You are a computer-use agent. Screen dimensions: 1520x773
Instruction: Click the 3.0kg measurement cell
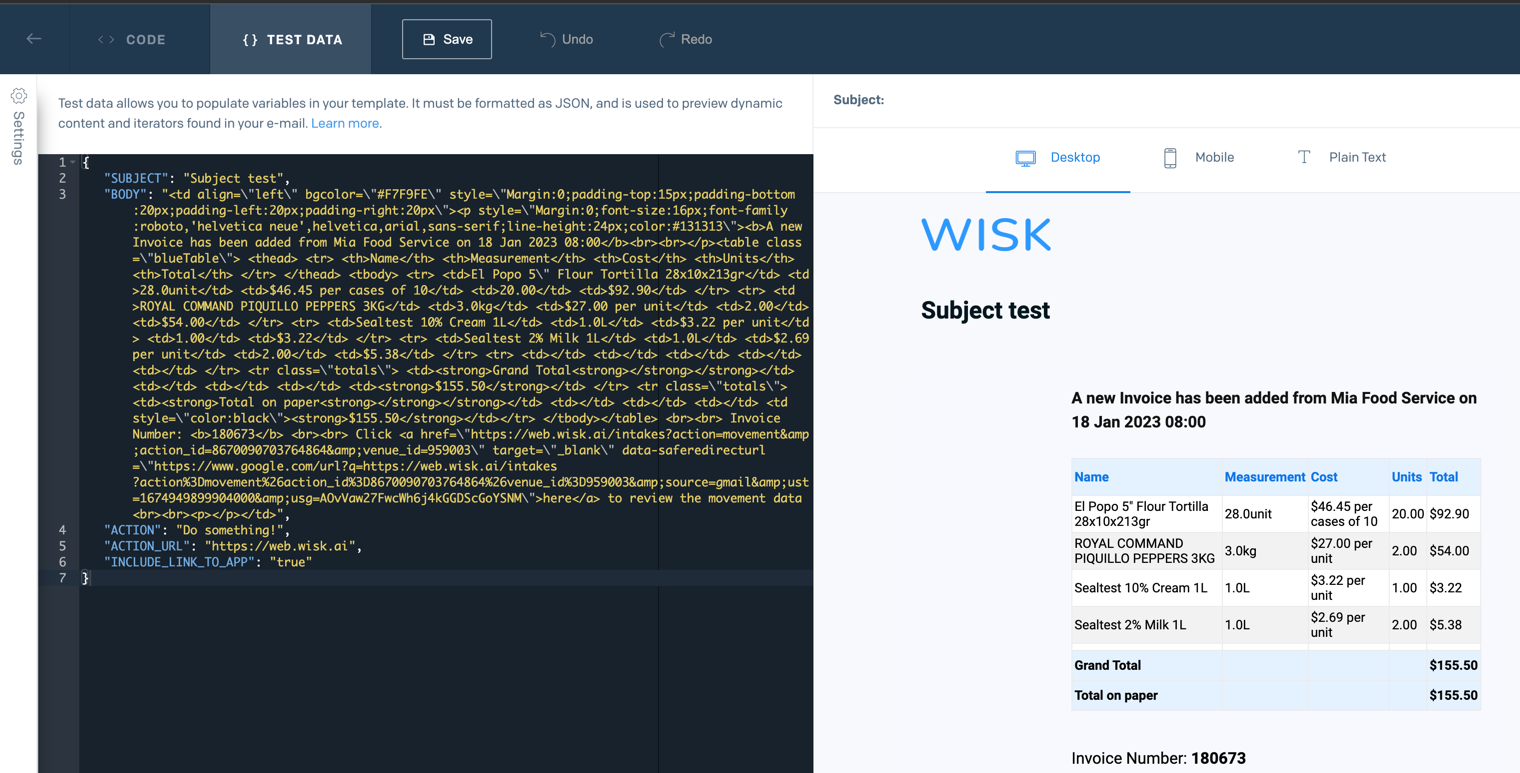click(1264, 551)
